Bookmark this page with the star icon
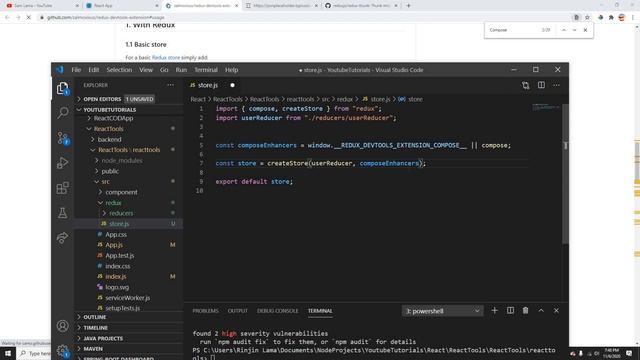The height and width of the screenshot is (360, 640). click(587, 18)
